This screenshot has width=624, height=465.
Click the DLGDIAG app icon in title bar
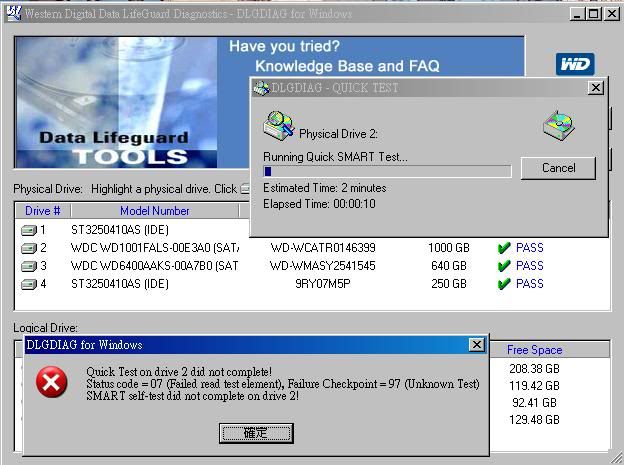[14, 14]
